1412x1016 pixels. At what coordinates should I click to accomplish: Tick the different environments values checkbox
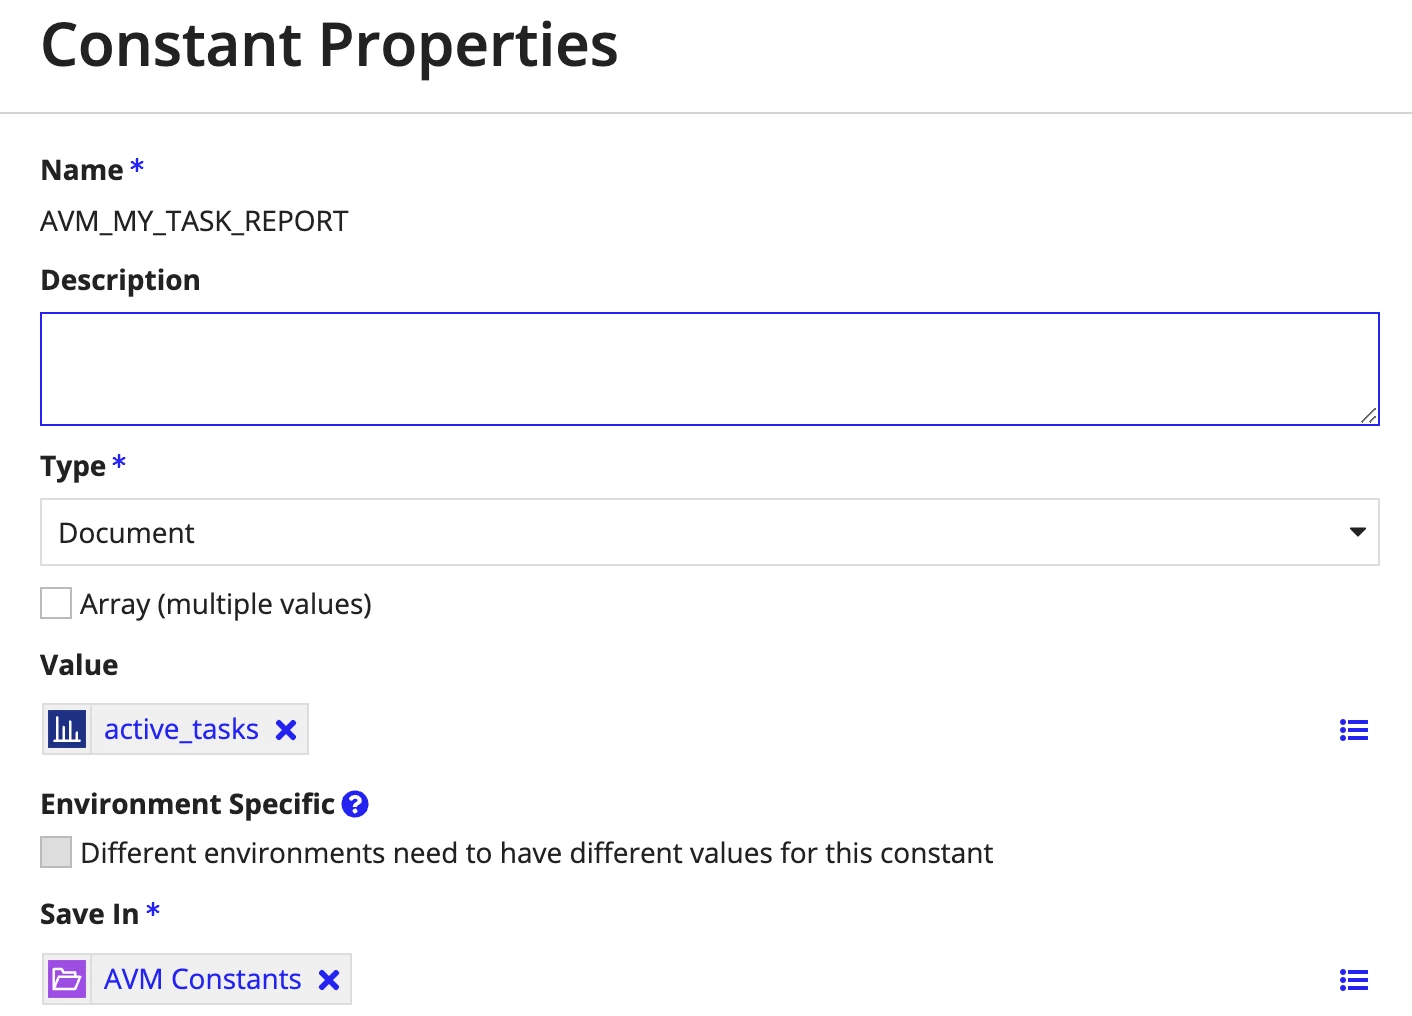(56, 852)
